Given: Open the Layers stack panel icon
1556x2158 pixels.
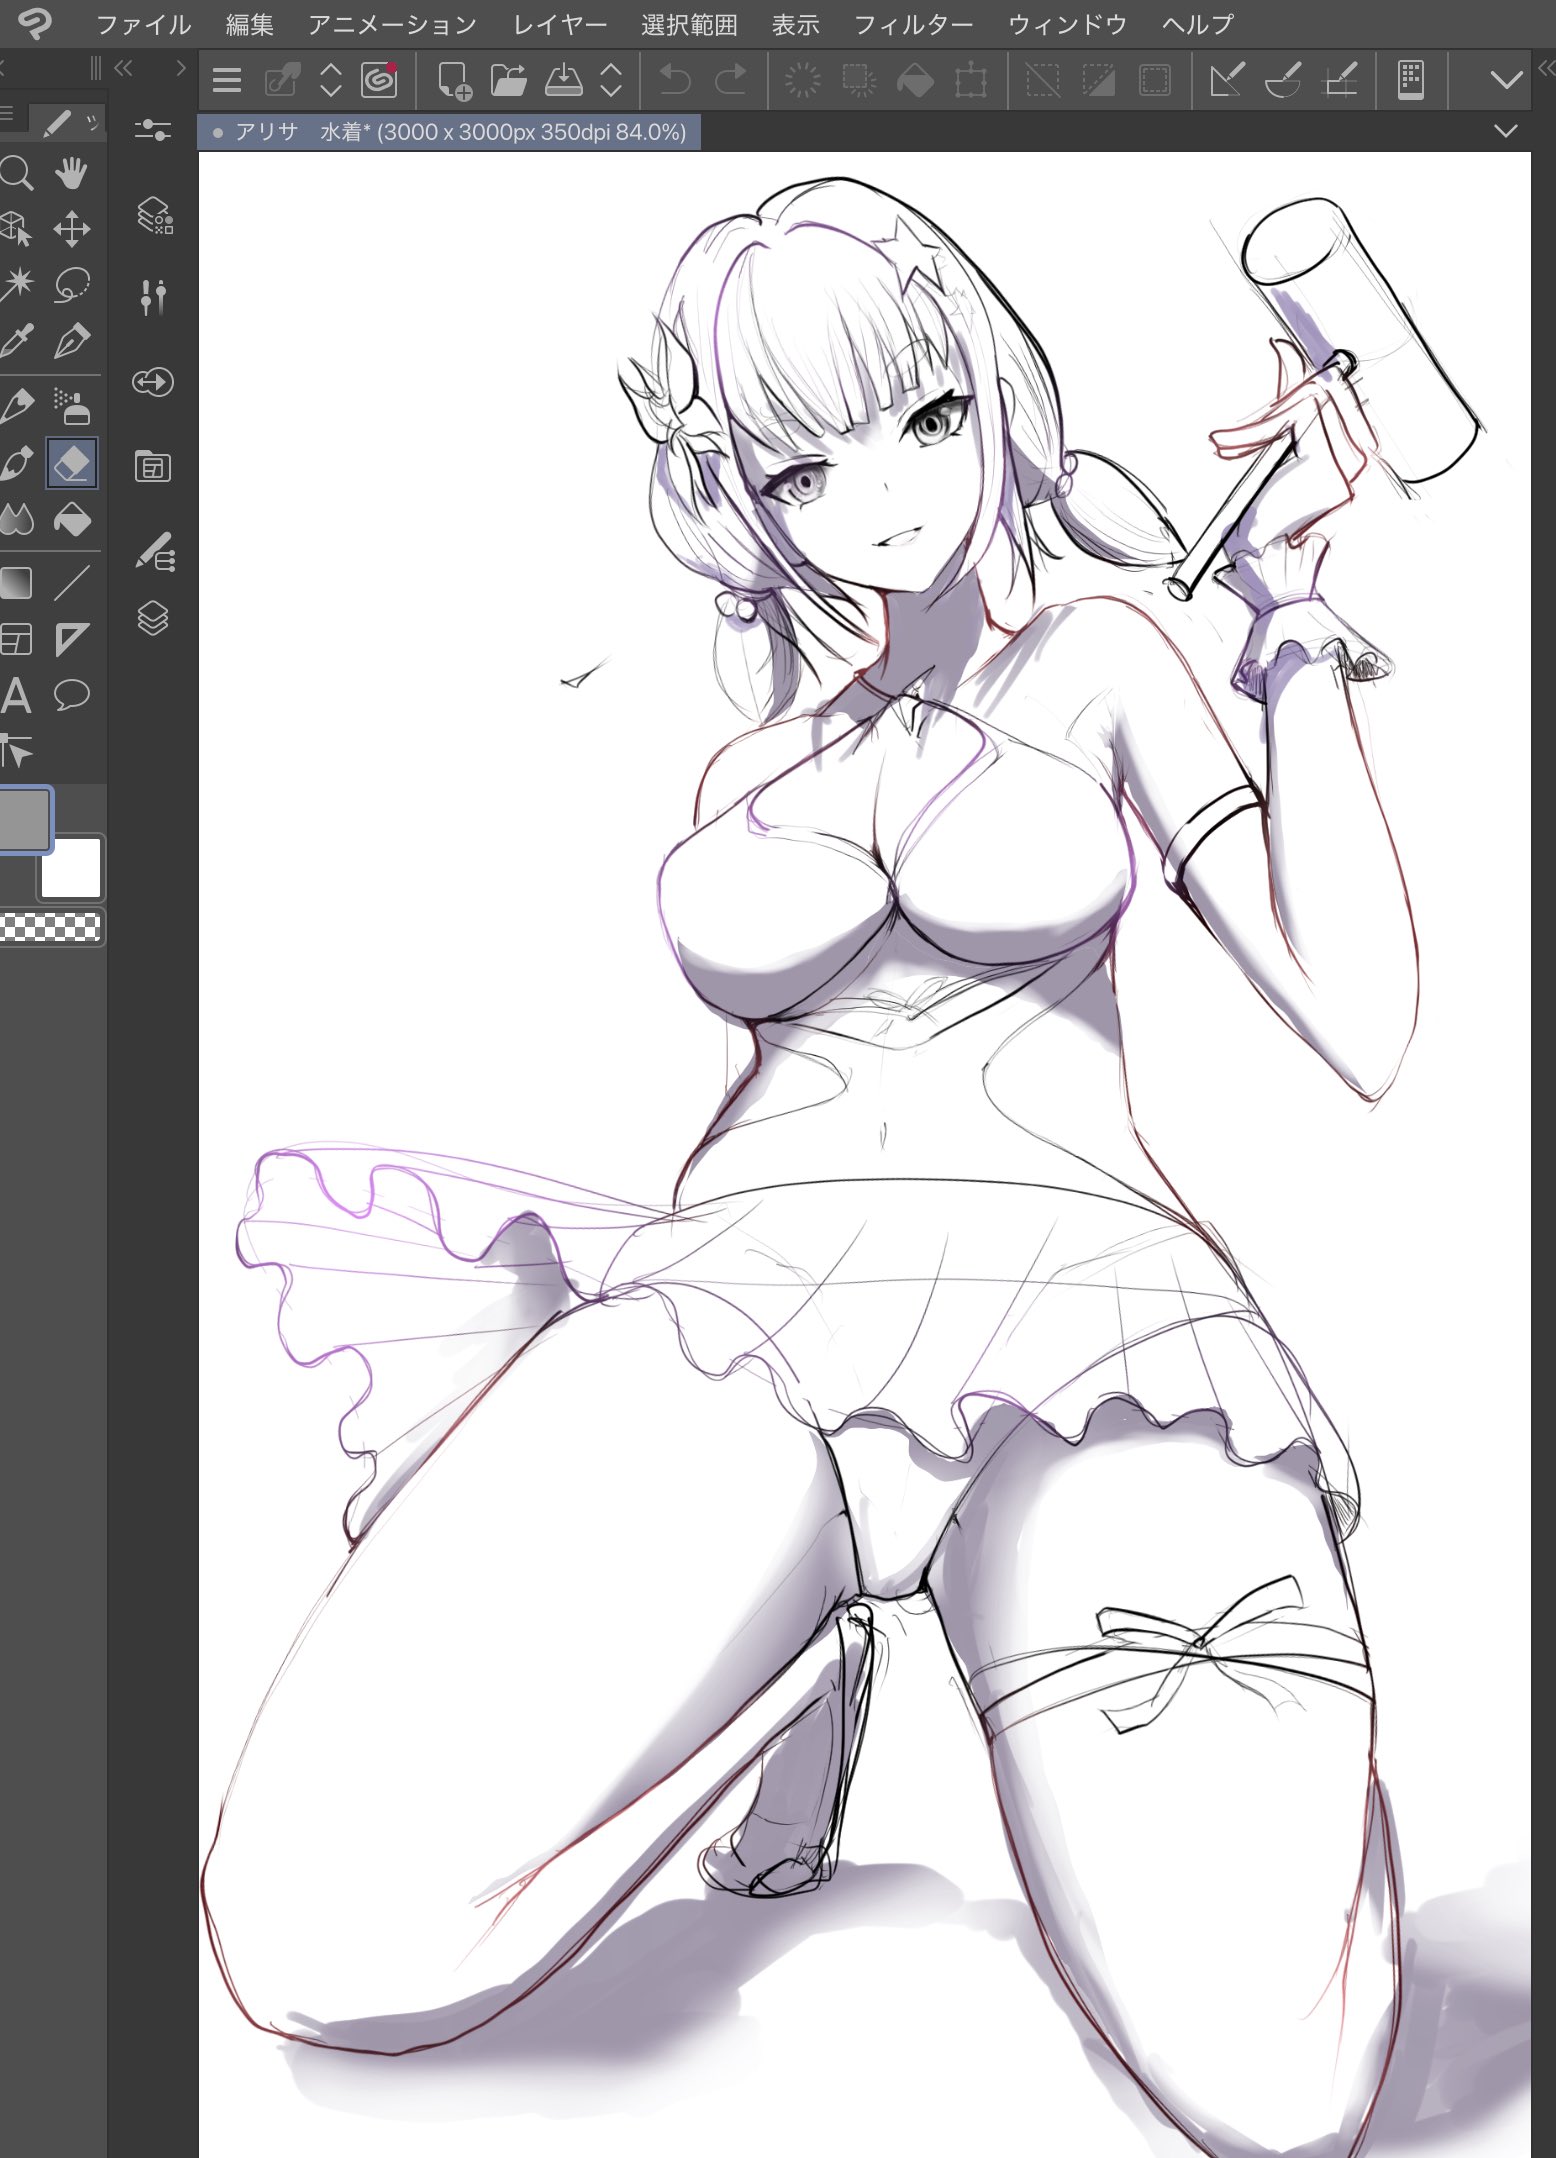Looking at the screenshot, I should 153,619.
